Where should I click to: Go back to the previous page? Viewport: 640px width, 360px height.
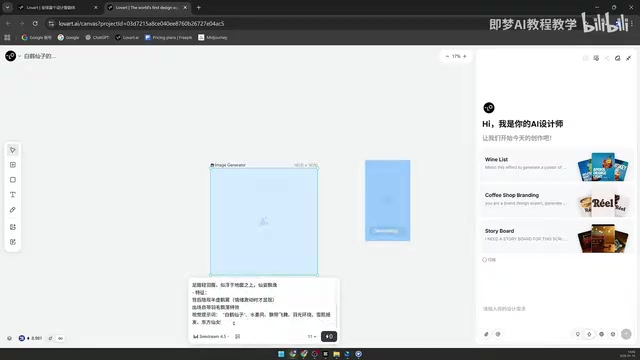pyautogui.click(x=9, y=24)
